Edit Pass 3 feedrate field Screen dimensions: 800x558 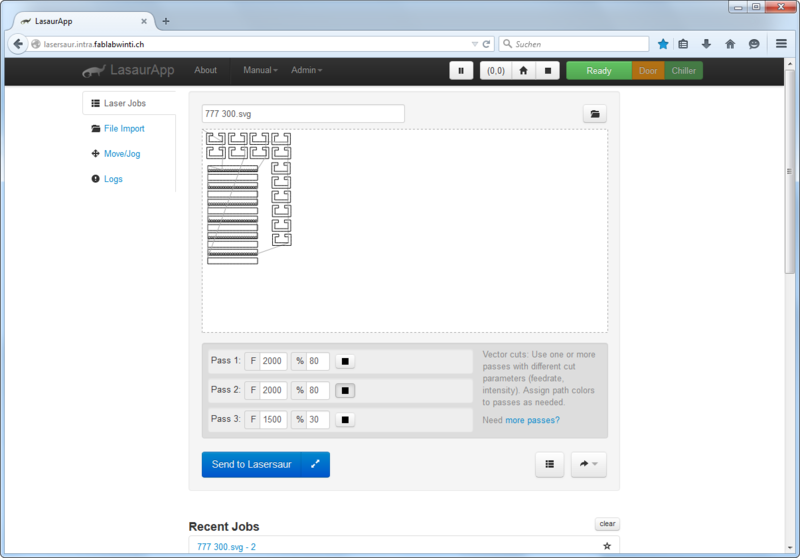(x=273, y=419)
